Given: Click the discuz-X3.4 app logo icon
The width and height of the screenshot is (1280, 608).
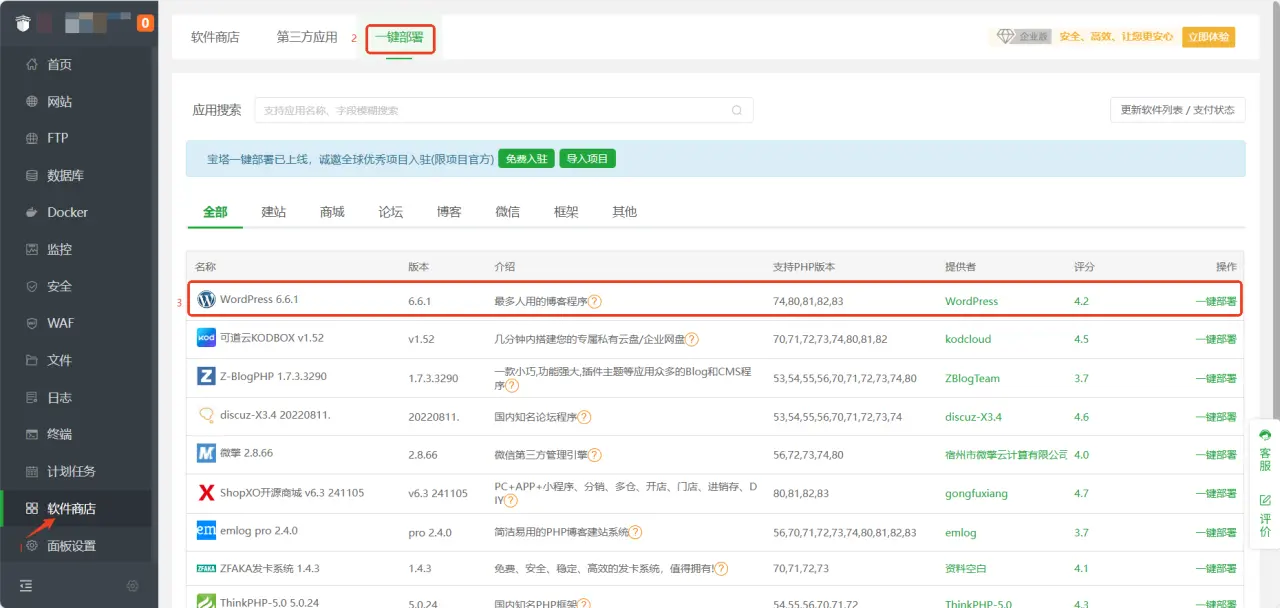Looking at the screenshot, I should [206, 415].
